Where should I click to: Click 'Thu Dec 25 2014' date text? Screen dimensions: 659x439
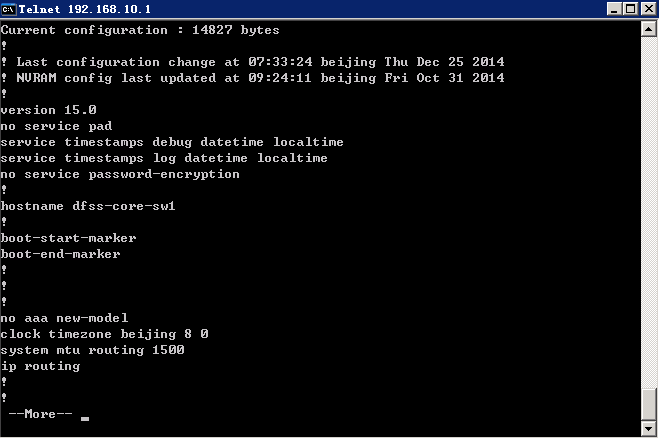click(x=444, y=62)
